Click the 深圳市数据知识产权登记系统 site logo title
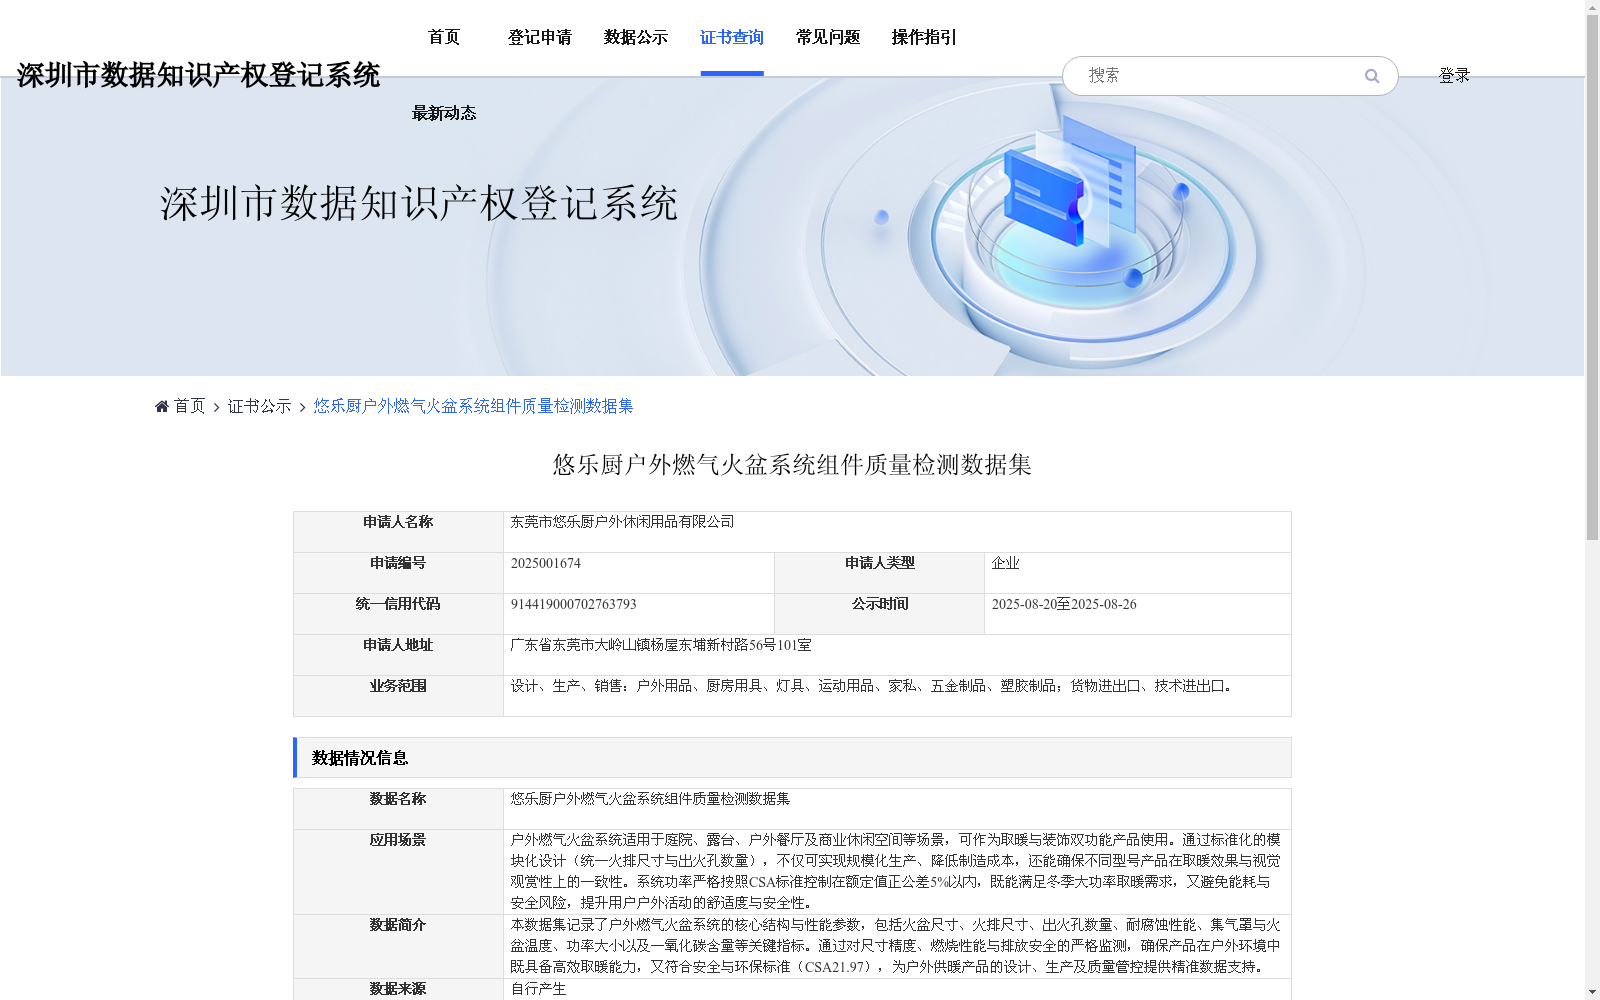 pos(198,75)
